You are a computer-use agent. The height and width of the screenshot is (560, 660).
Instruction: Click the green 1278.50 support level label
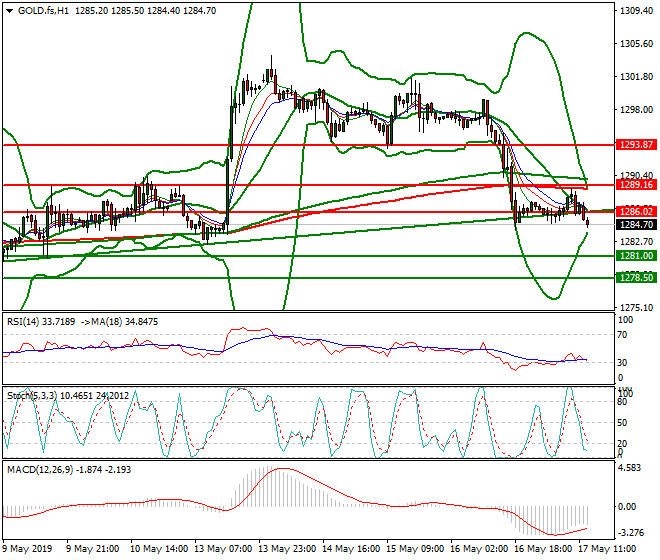[636, 277]
